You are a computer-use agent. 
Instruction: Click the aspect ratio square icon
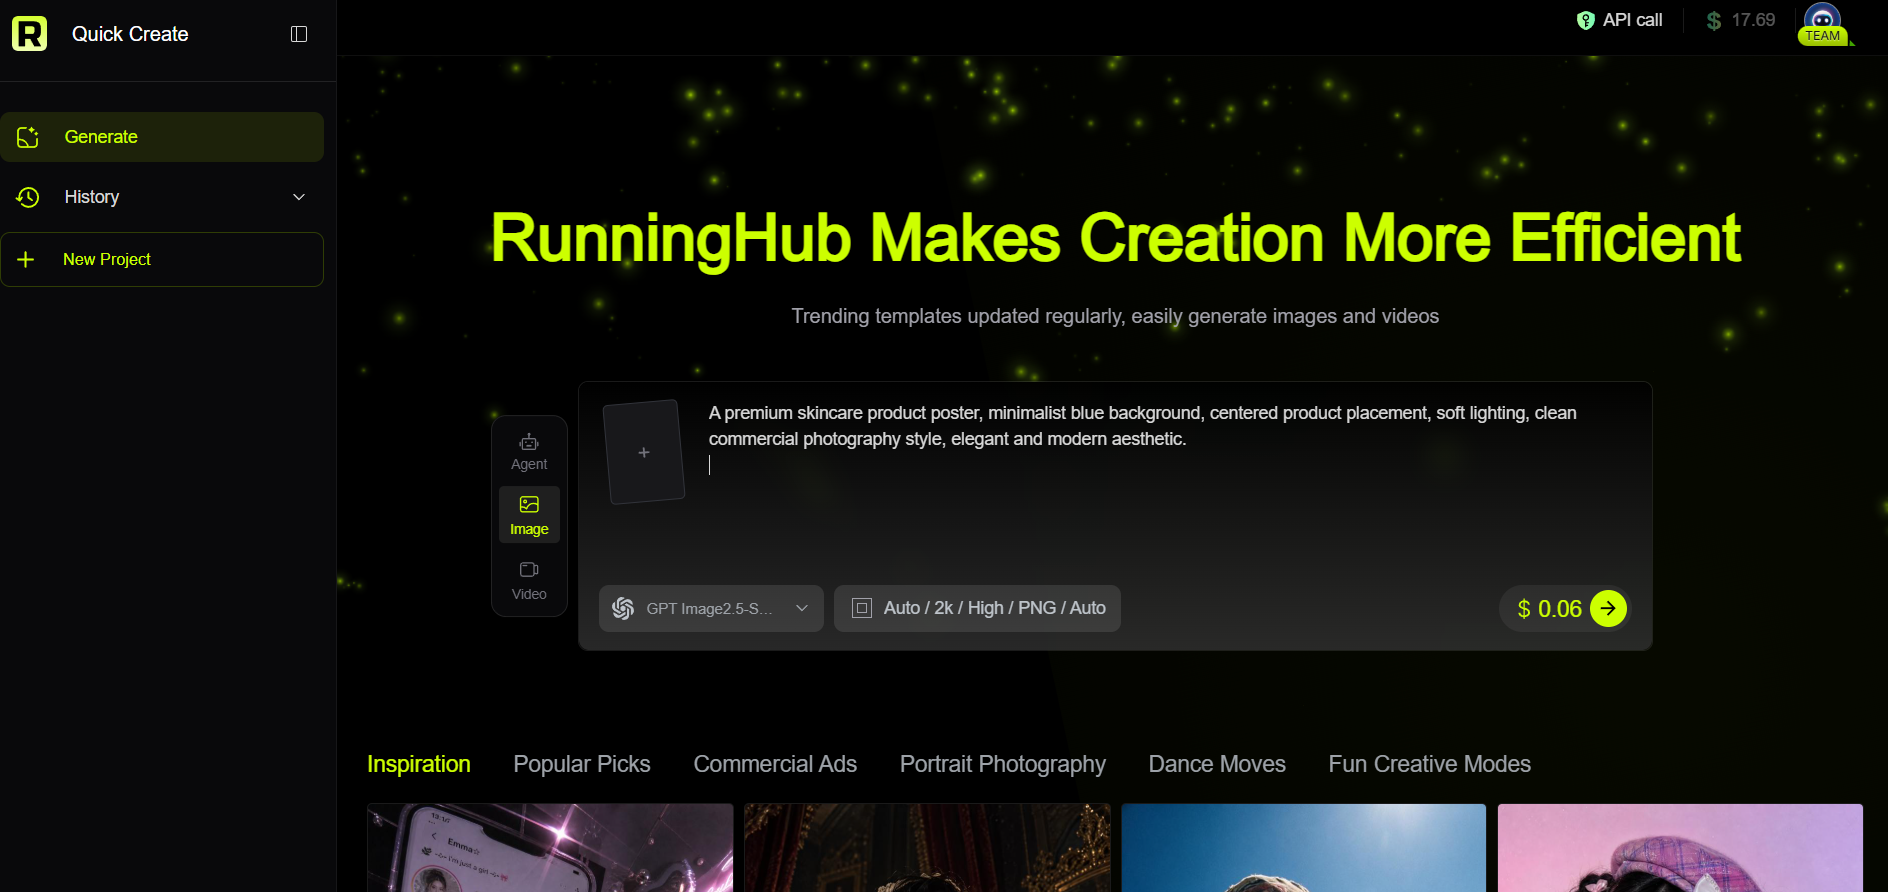[x=861, y=608]
